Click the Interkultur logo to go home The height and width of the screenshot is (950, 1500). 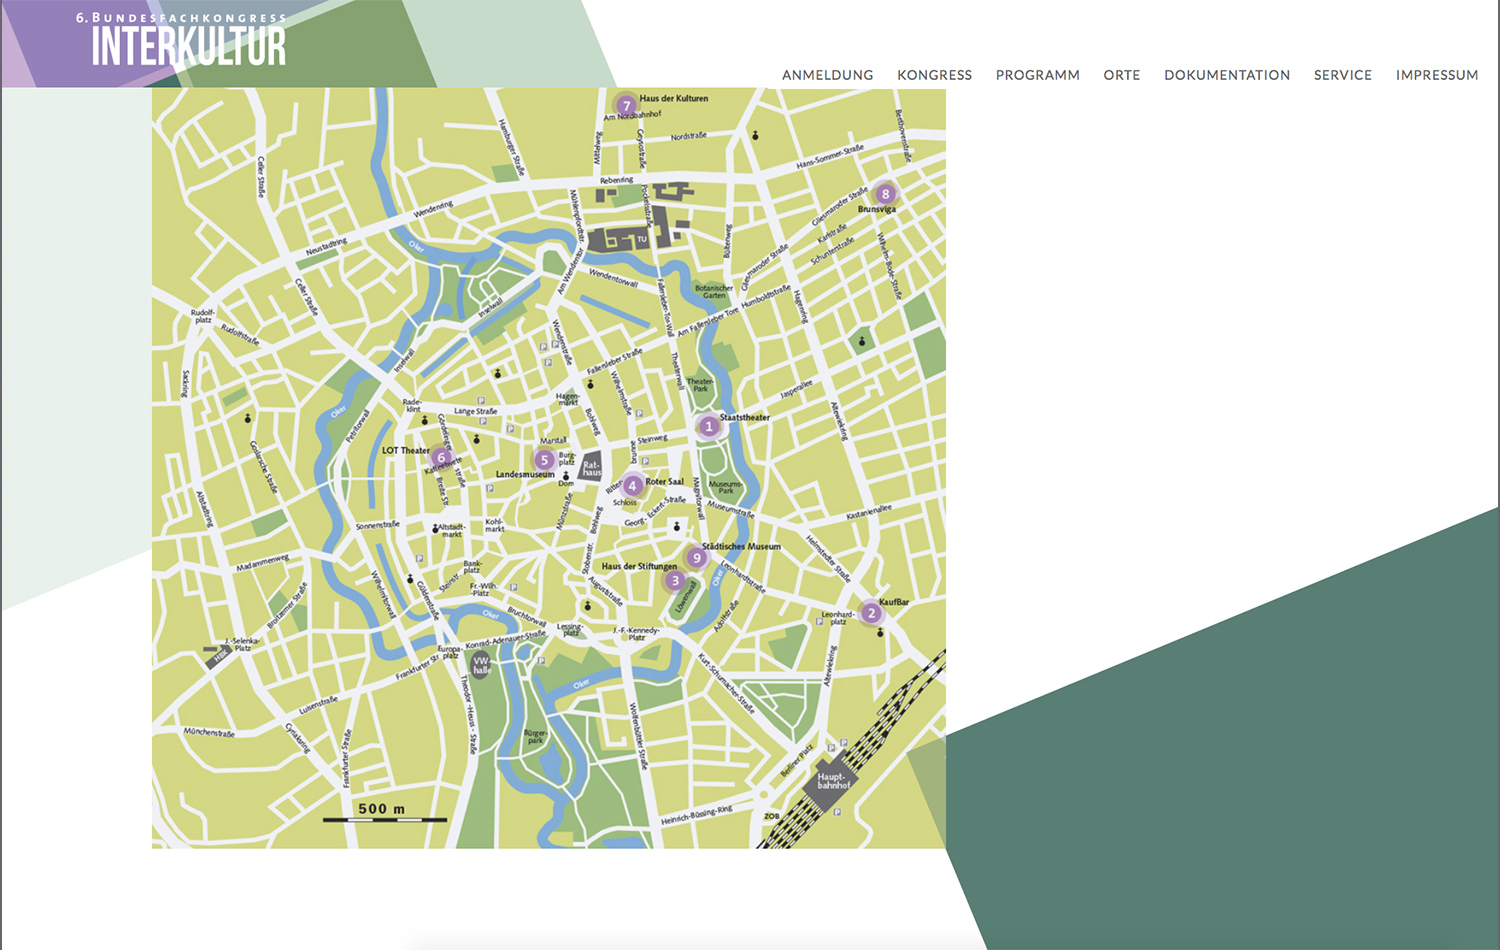187,42
